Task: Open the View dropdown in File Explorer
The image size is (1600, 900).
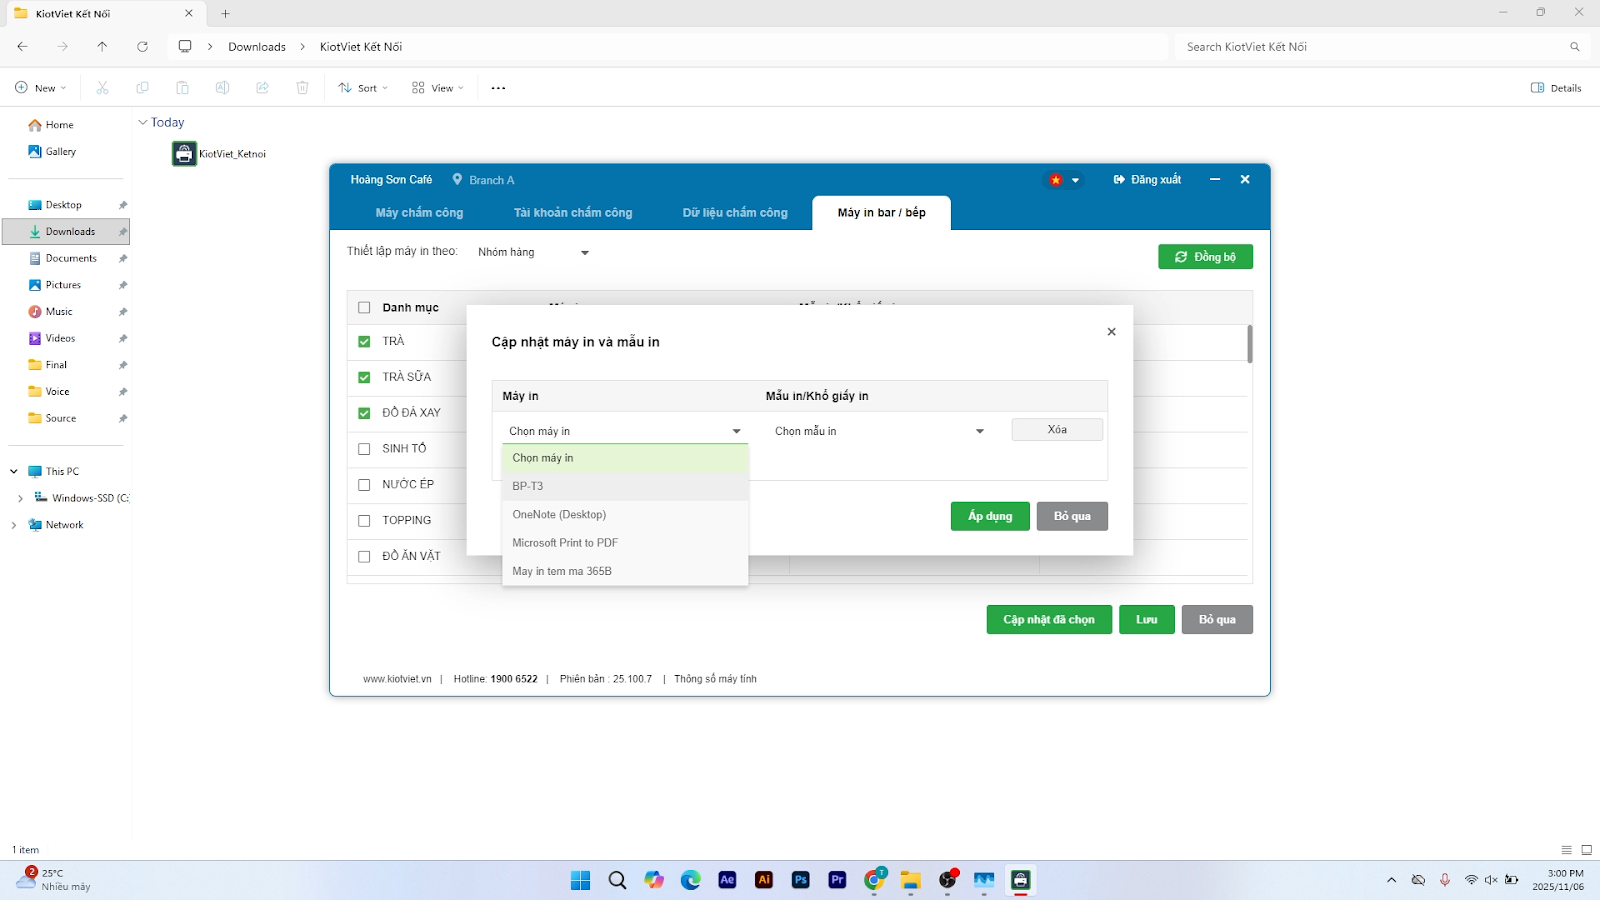Action: pos(438,88)
